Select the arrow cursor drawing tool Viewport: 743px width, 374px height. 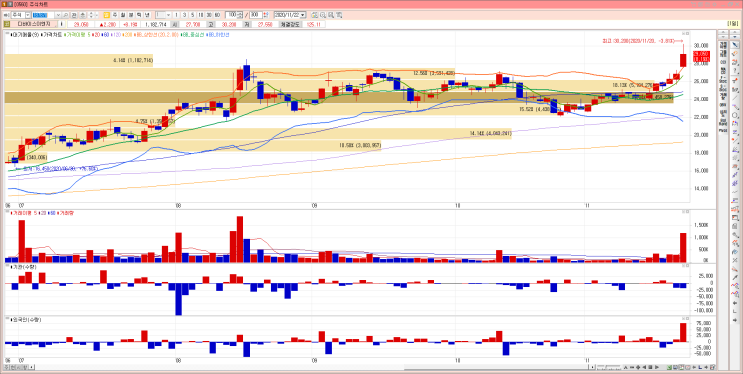735,45
